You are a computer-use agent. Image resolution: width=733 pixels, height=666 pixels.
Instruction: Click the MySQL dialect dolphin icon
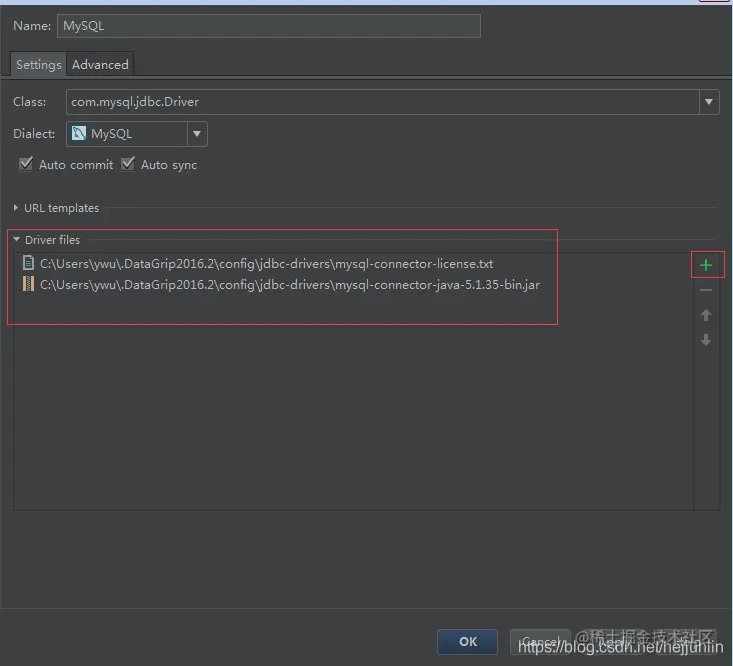click(x=79, y=134)
